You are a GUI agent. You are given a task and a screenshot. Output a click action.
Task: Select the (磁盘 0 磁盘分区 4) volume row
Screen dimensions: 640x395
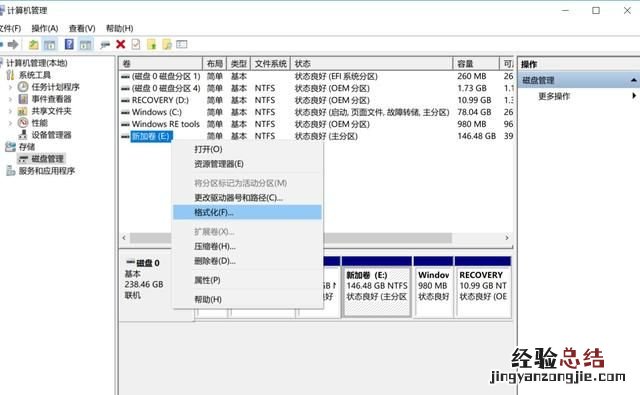click(x=316, y=88)
